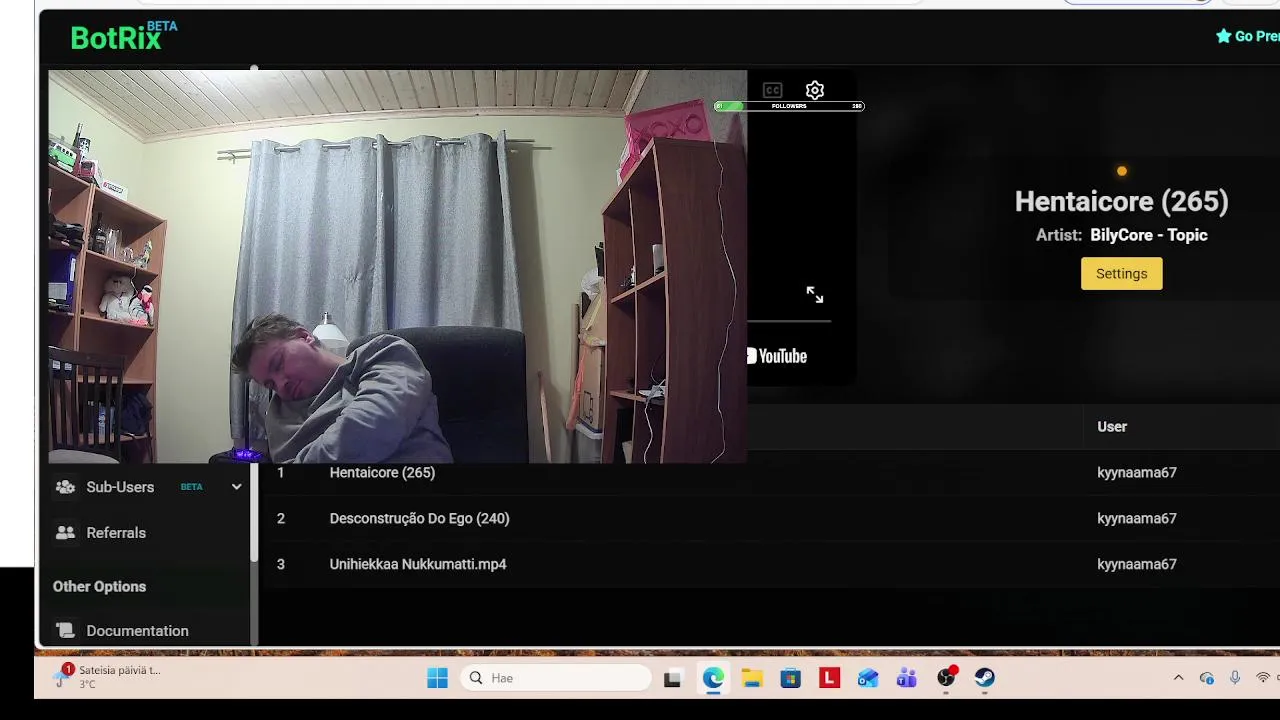1280x720 pixels.
Task: Expand the video player to fullscreen
Action: pos(815,295)
